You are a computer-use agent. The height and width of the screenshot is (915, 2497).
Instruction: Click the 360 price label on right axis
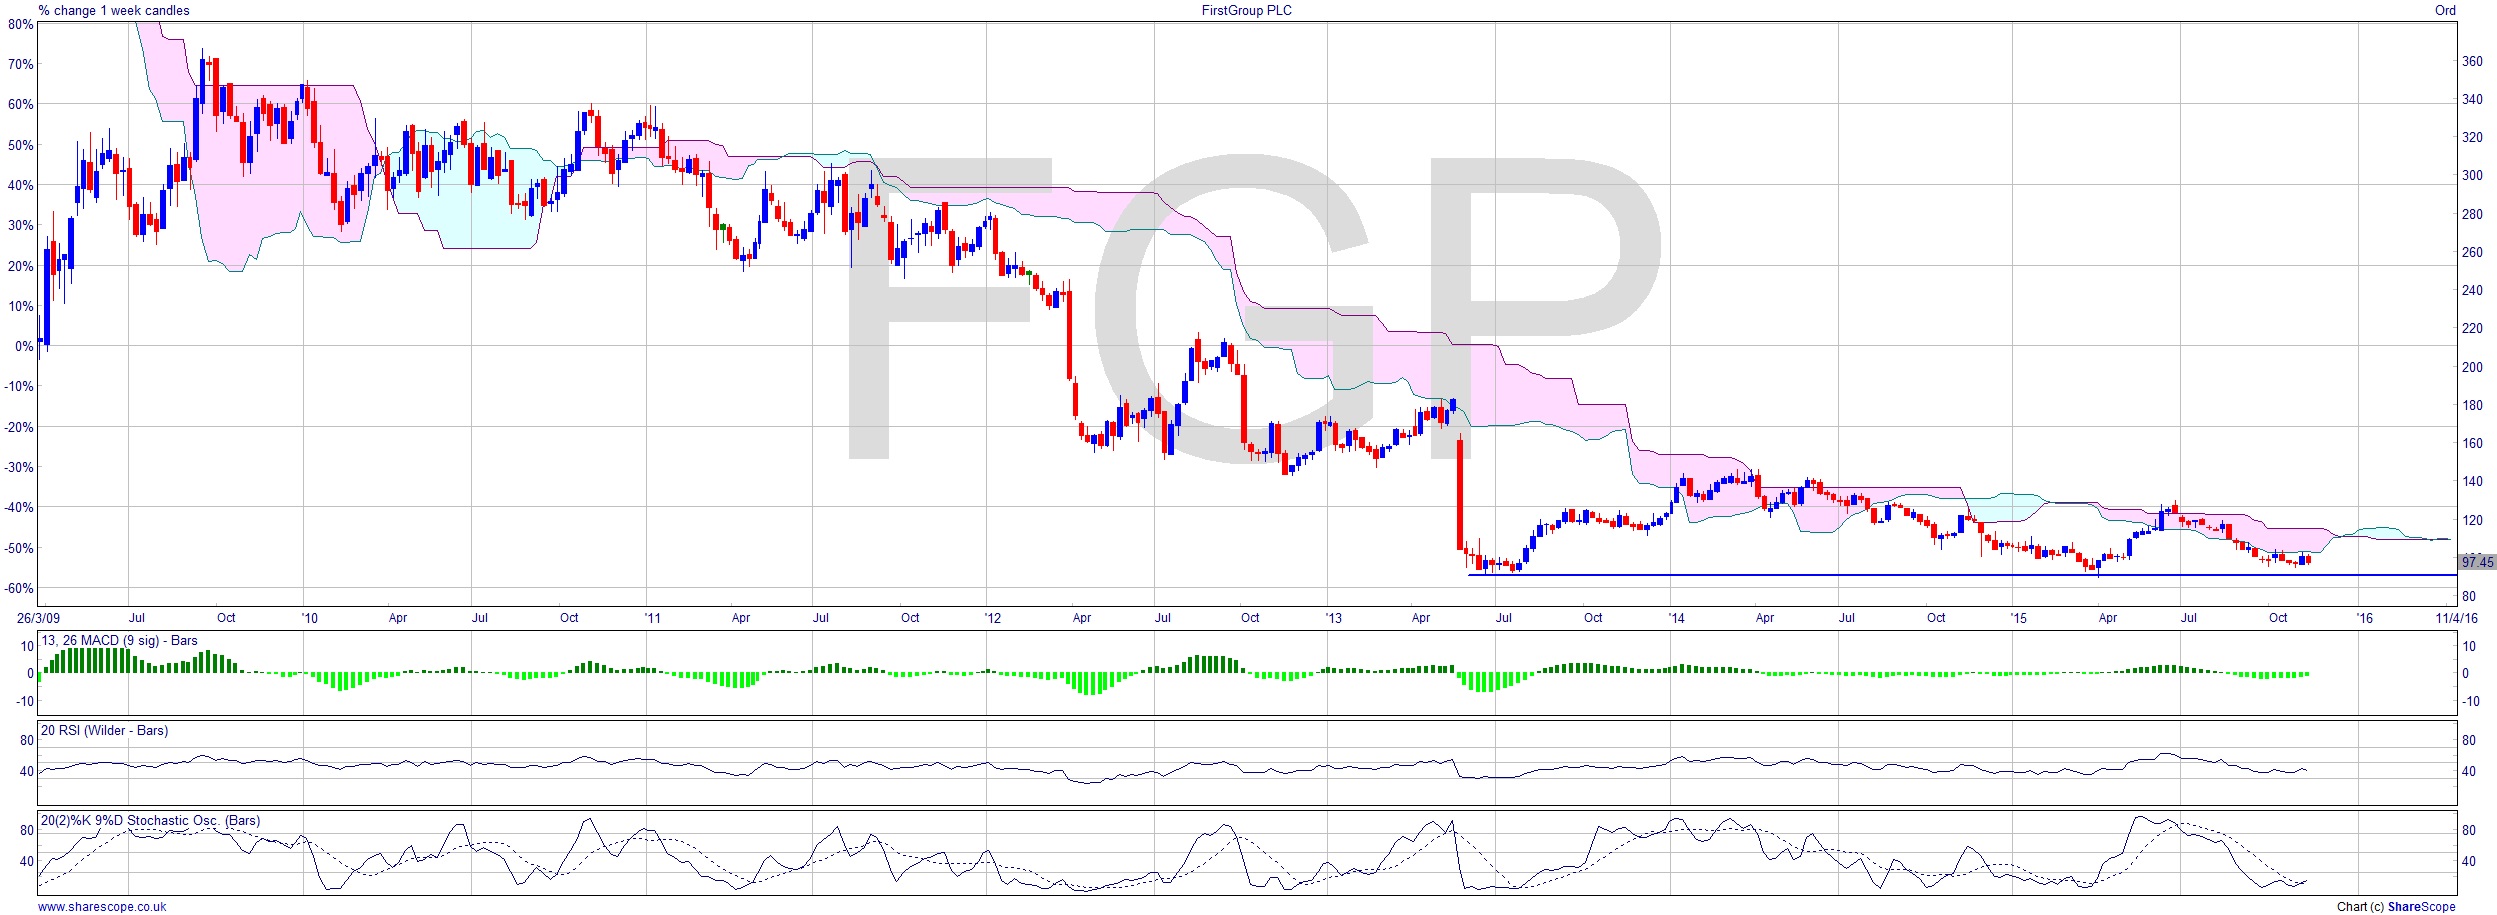click(x=2471, y=61)
